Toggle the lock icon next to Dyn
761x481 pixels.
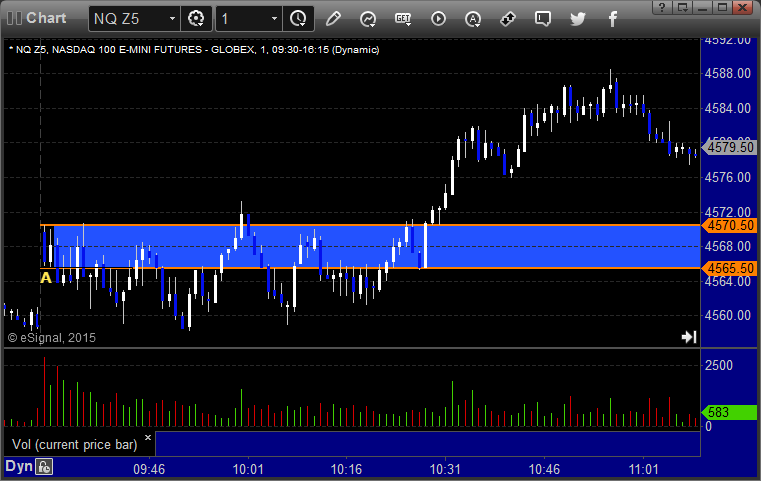44,467
